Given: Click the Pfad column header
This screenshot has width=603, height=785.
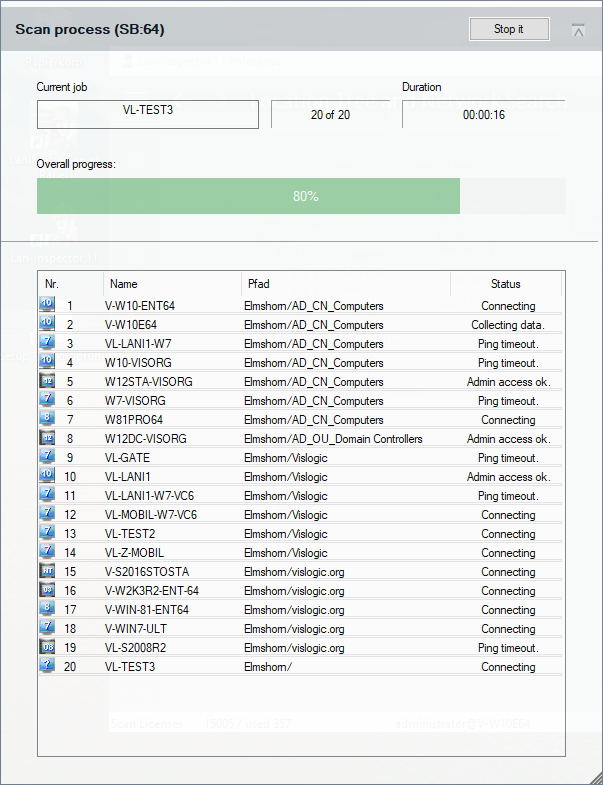Looking at the screenshot, I should (345, 284).
